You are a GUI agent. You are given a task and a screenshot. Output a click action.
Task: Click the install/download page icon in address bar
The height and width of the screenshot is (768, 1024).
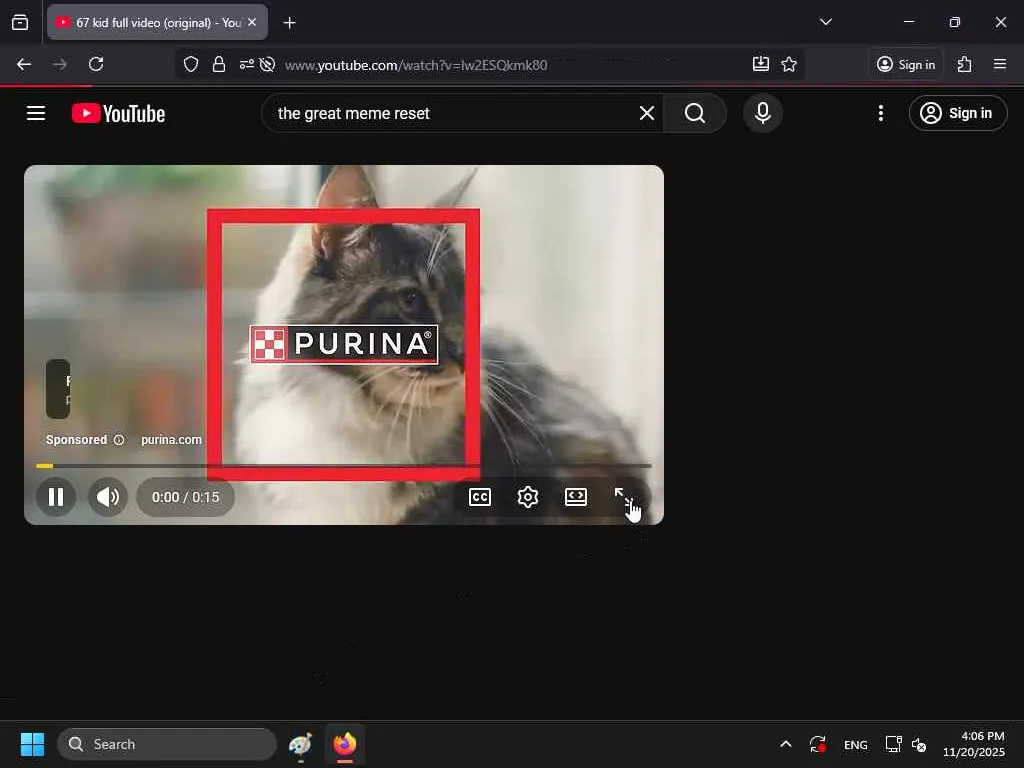click(x=760, y=64)
